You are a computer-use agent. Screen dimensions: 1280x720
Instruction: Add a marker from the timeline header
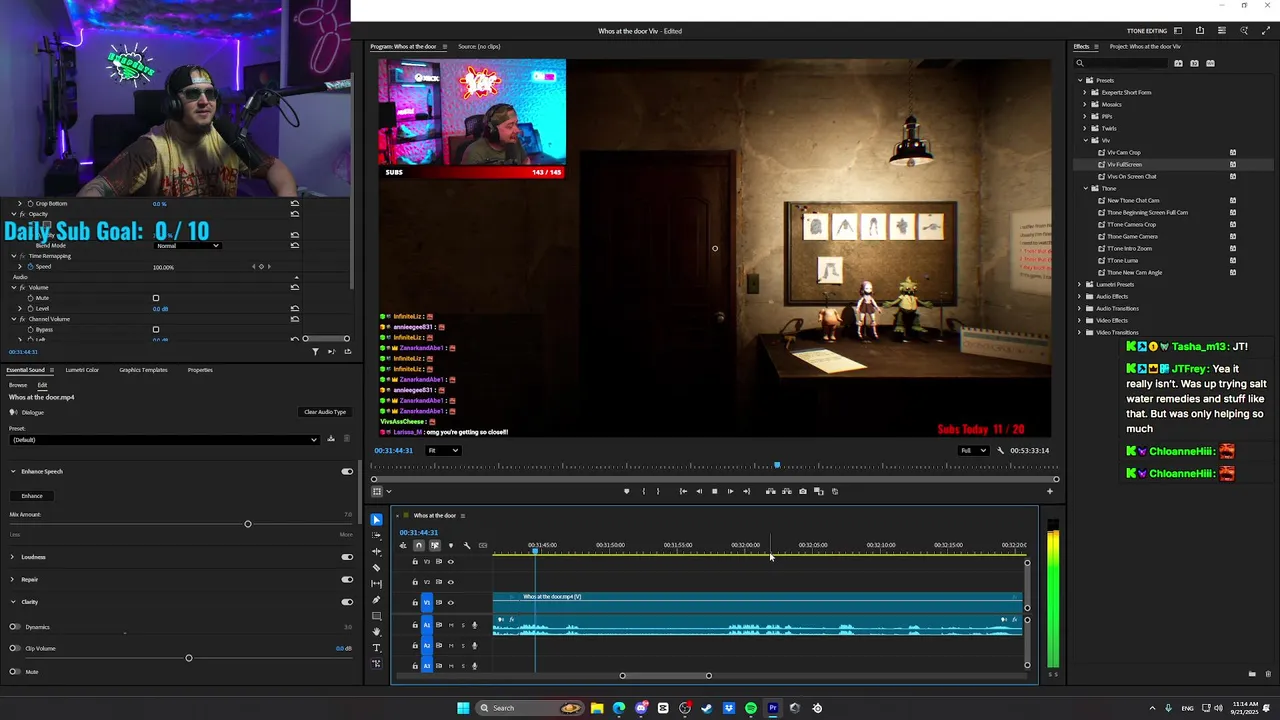450,545
